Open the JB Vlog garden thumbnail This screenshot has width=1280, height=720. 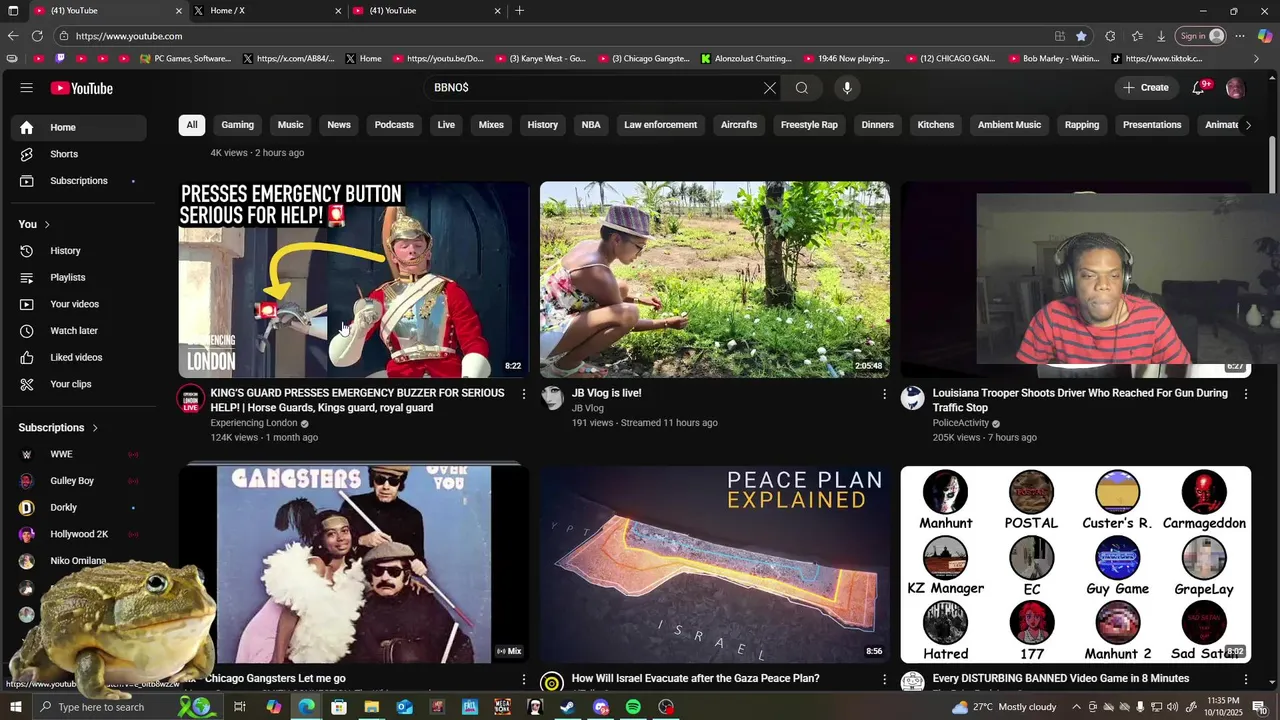click(x=715, y=280)
